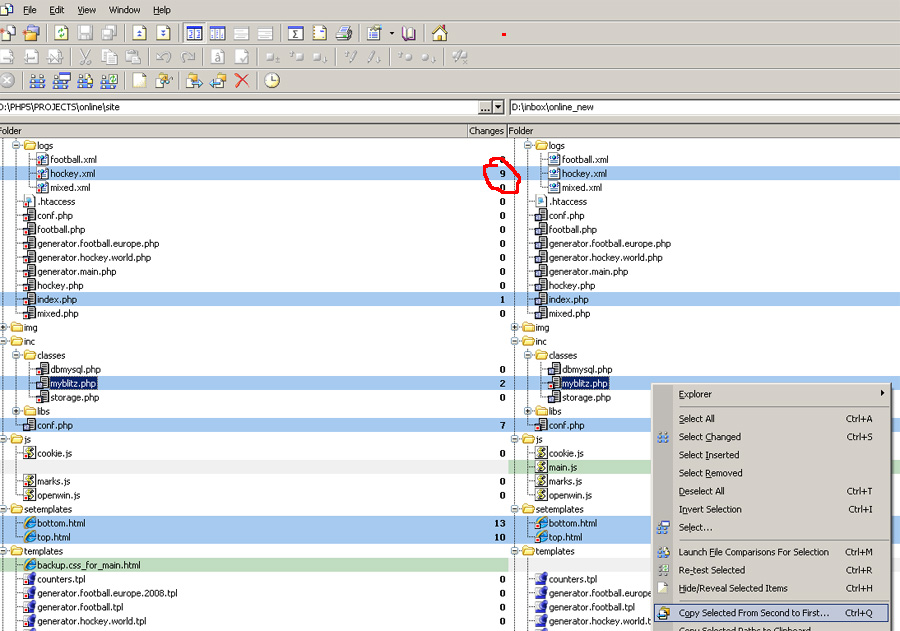
Task: Click the Changes column header
Action: (486, 131)
